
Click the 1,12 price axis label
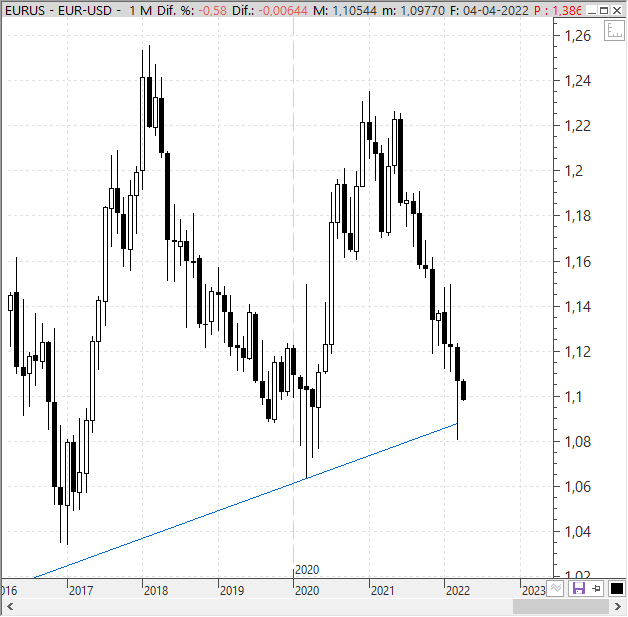[x=578, y=352]
